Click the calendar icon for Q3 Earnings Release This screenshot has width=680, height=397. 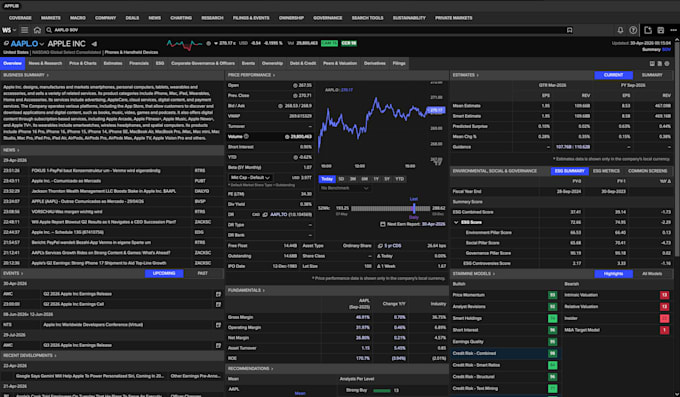pos(218,345)
